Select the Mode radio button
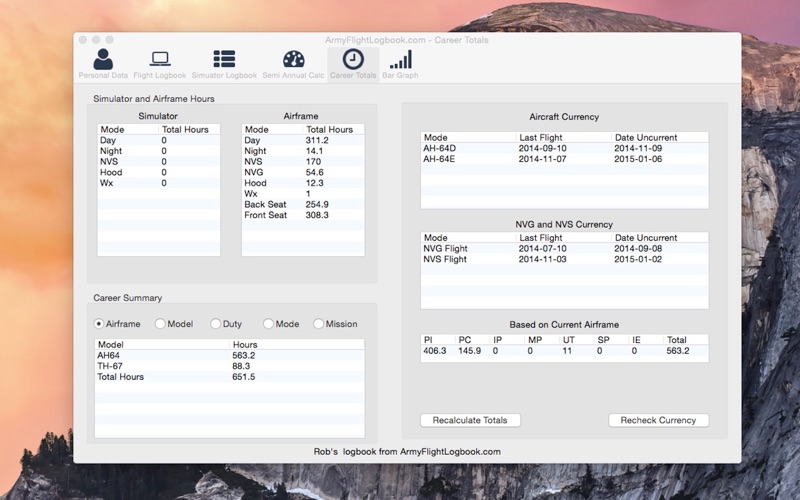 [268, 323]
